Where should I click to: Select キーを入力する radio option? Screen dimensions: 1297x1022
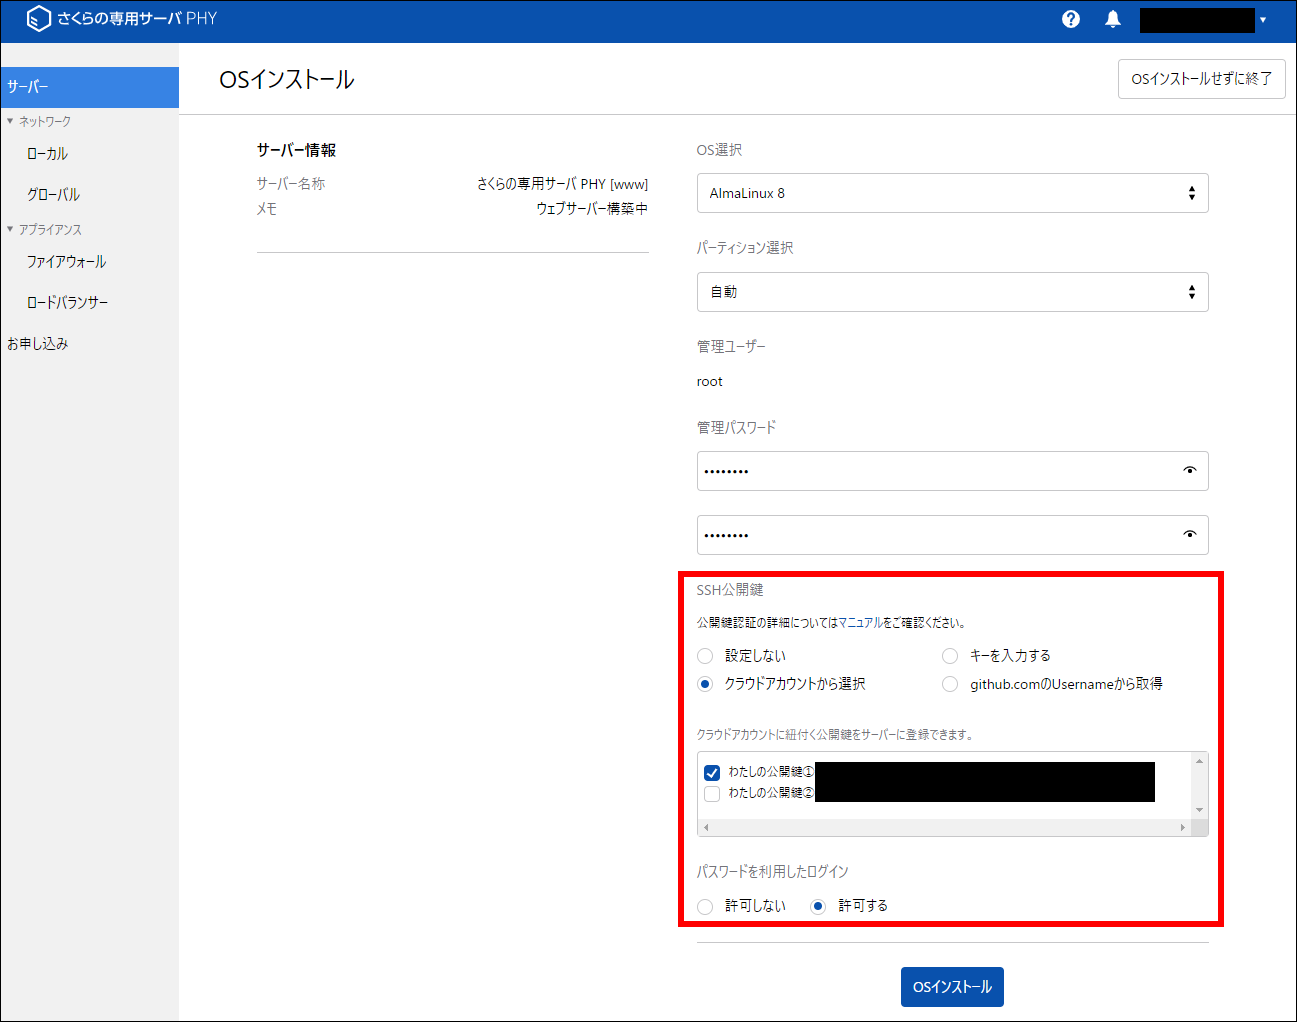point(950,656)
